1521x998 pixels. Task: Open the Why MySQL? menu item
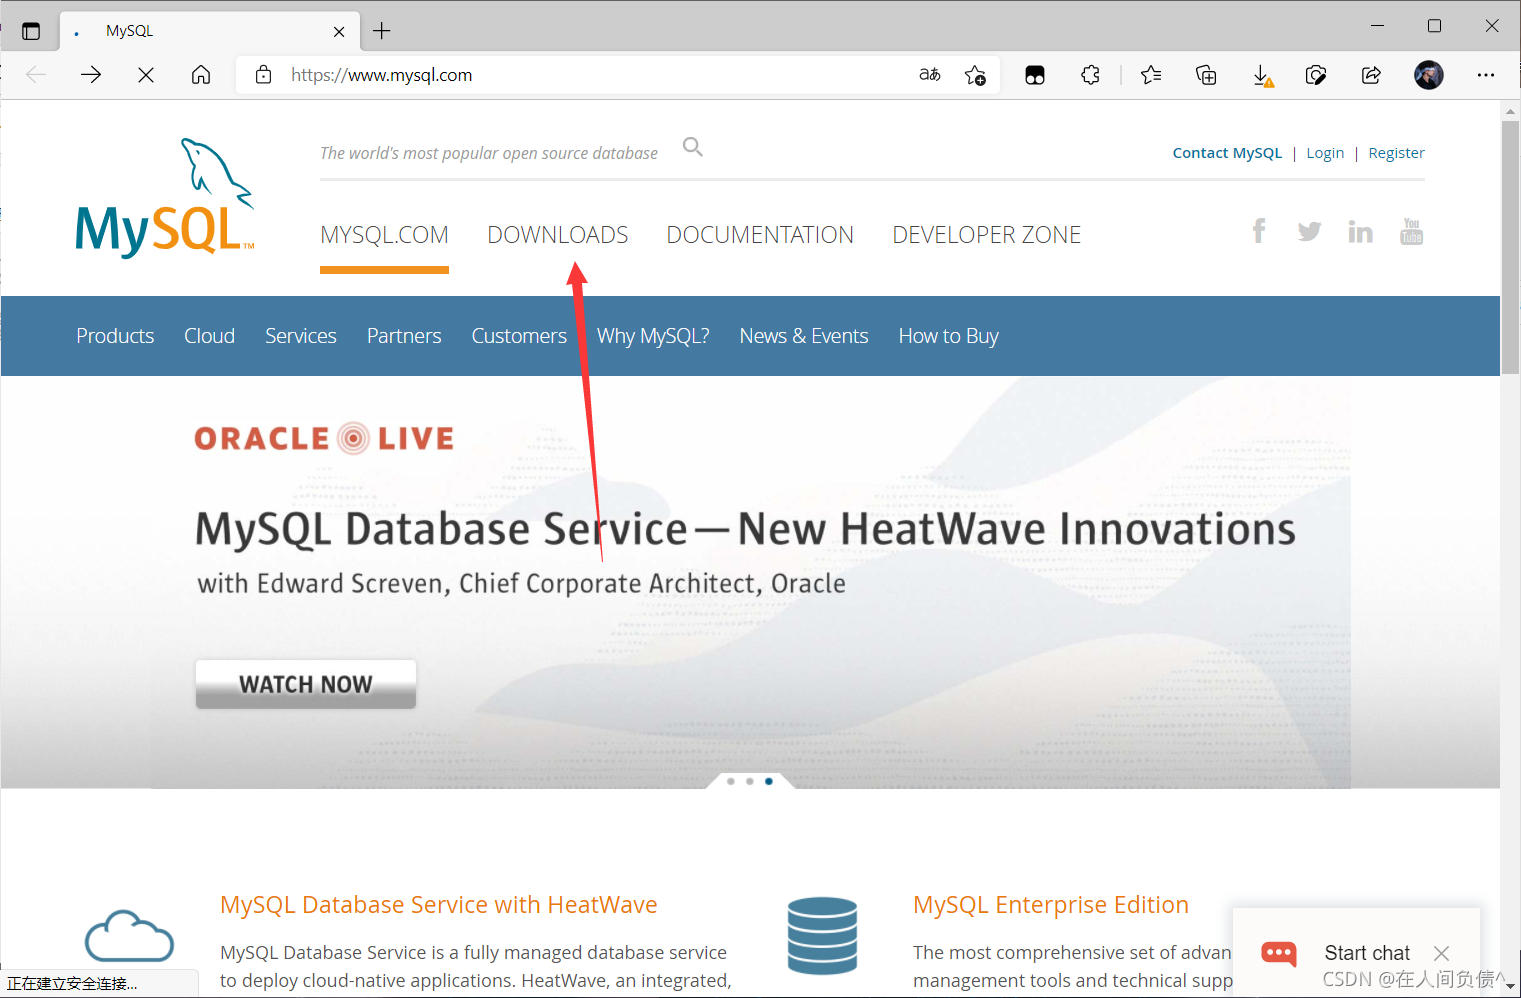653,336
